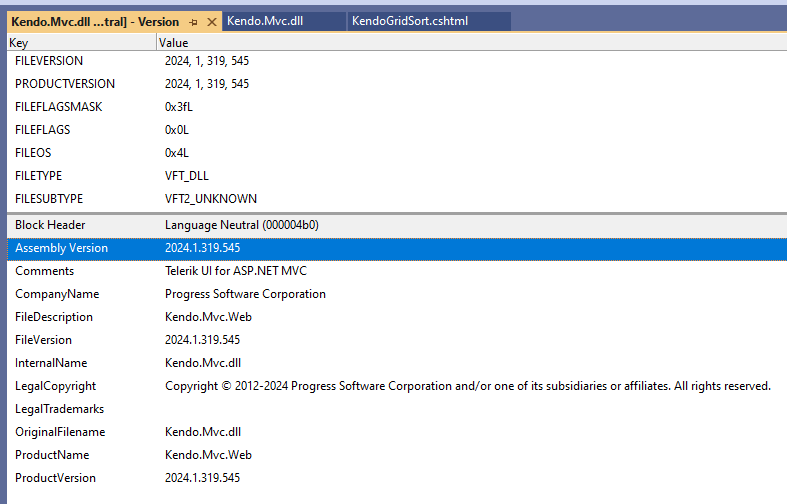This screenshot has width=787, height=504.
Task: Select the FILEOS key
Action: (x=33, y=153)
